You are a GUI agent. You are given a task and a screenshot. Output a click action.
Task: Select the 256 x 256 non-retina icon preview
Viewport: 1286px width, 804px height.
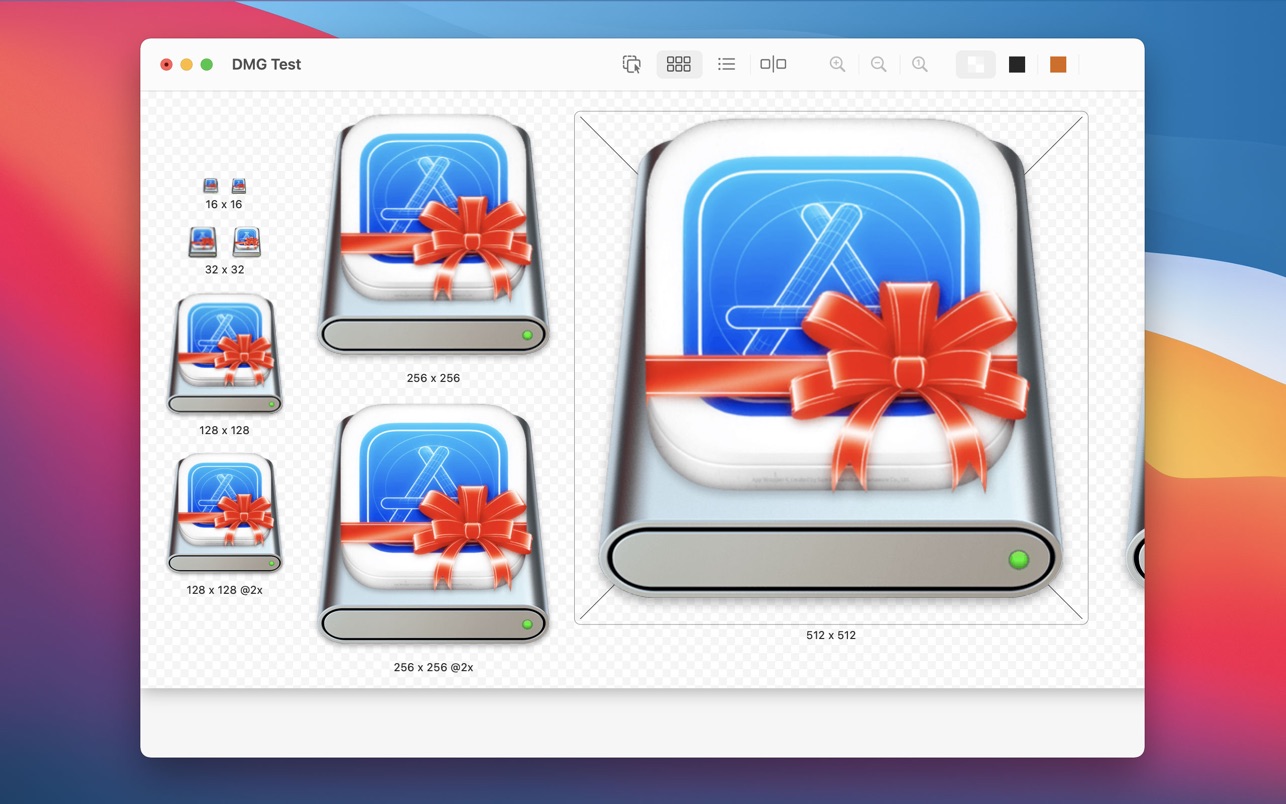tap(433, 235)
